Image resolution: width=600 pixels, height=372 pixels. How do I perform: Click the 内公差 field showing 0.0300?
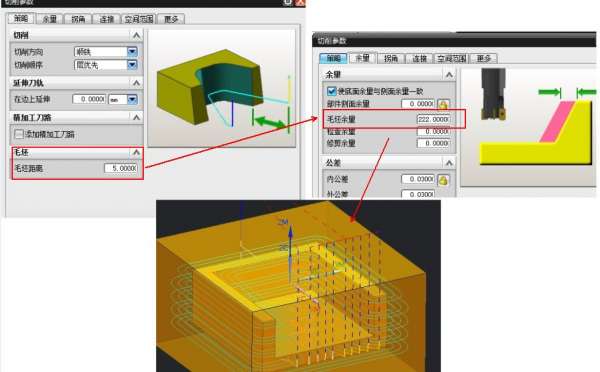pos(417,179)
